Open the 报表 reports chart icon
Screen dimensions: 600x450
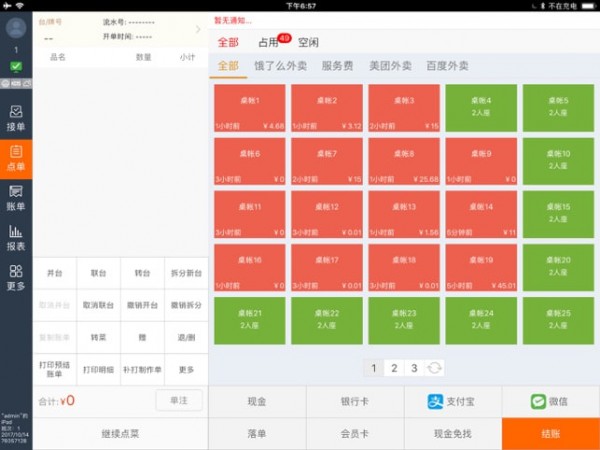16,237
